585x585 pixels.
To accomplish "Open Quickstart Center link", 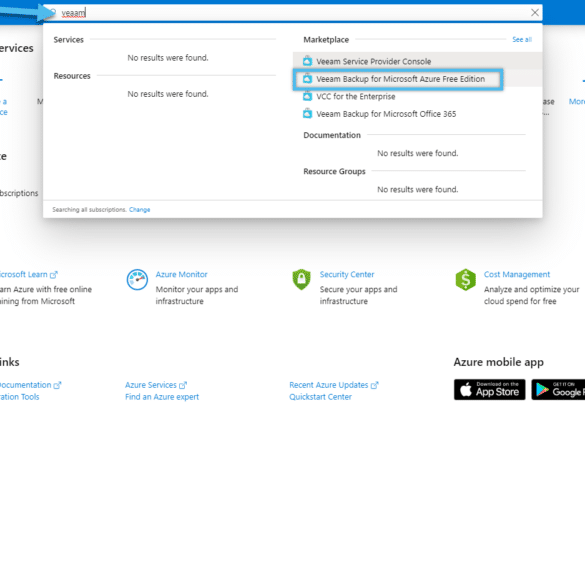I will click(x=320, y=397).
